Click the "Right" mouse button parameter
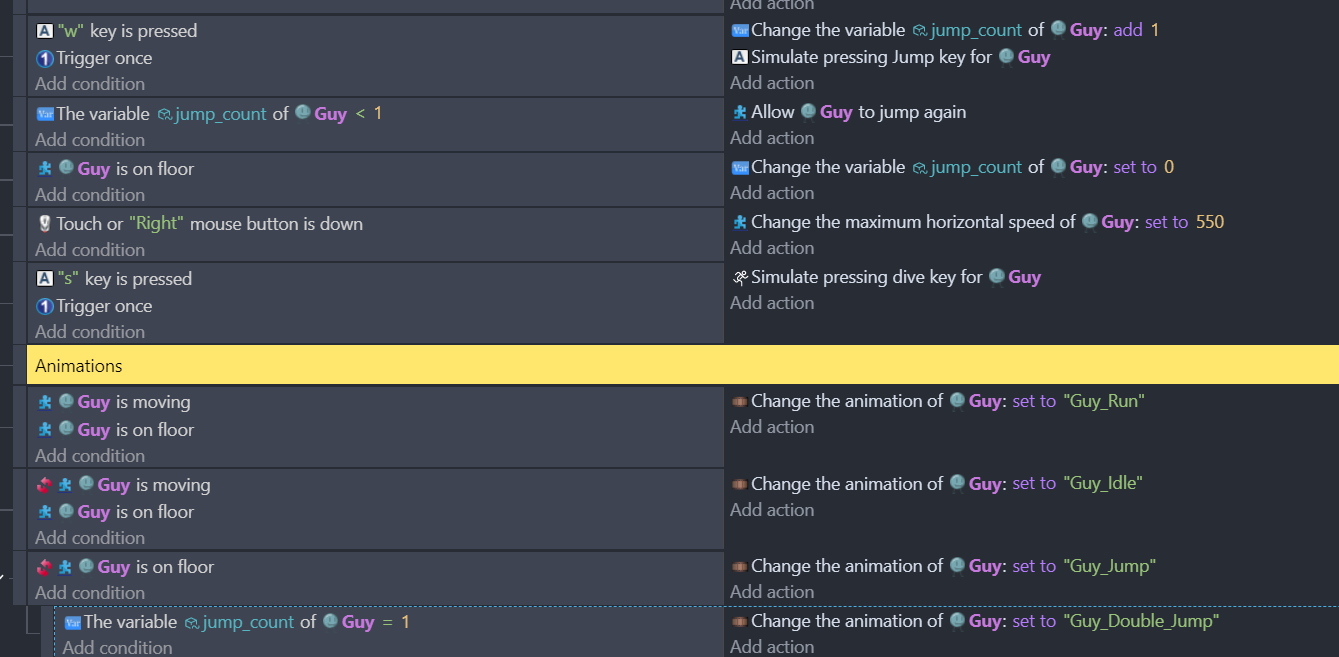 tap(157, 224)
